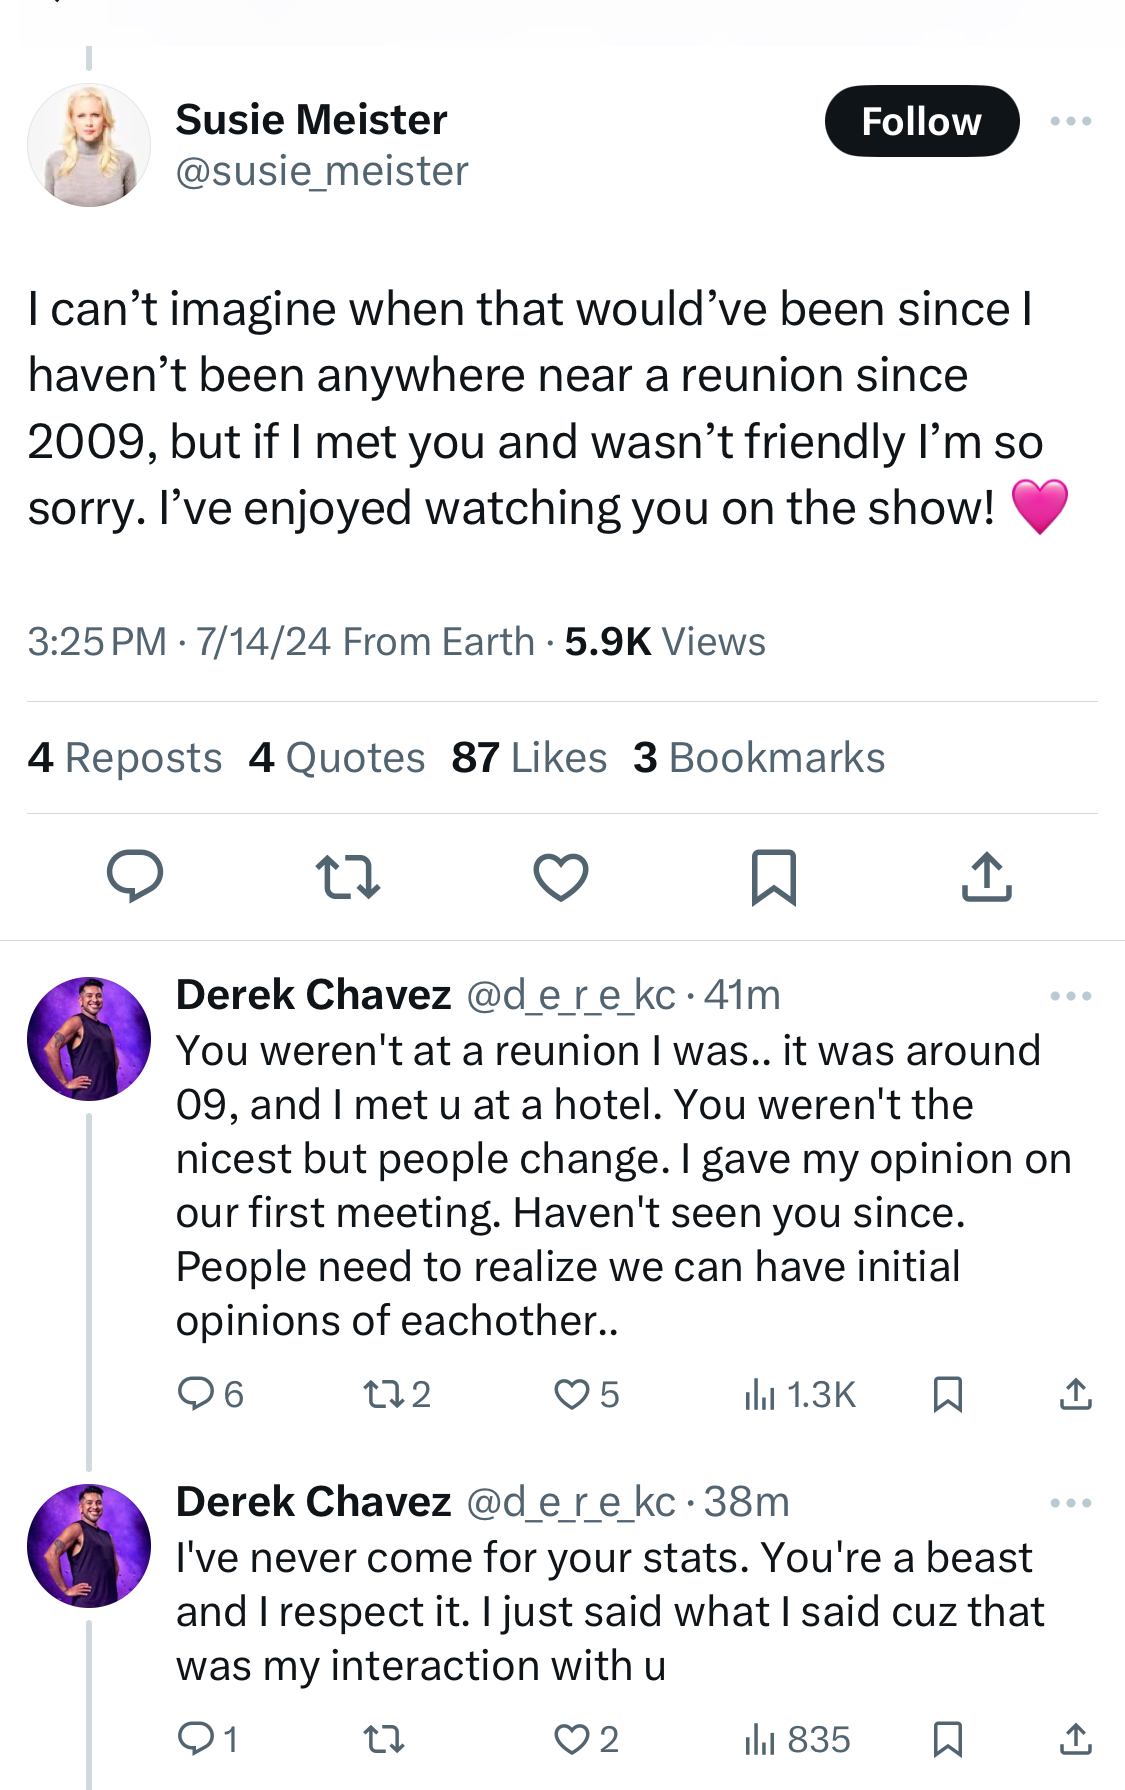The height and width of the screenshot is (1790, 1125).
Task: Open the 87 Likes list
Action: tap(529, 758)
